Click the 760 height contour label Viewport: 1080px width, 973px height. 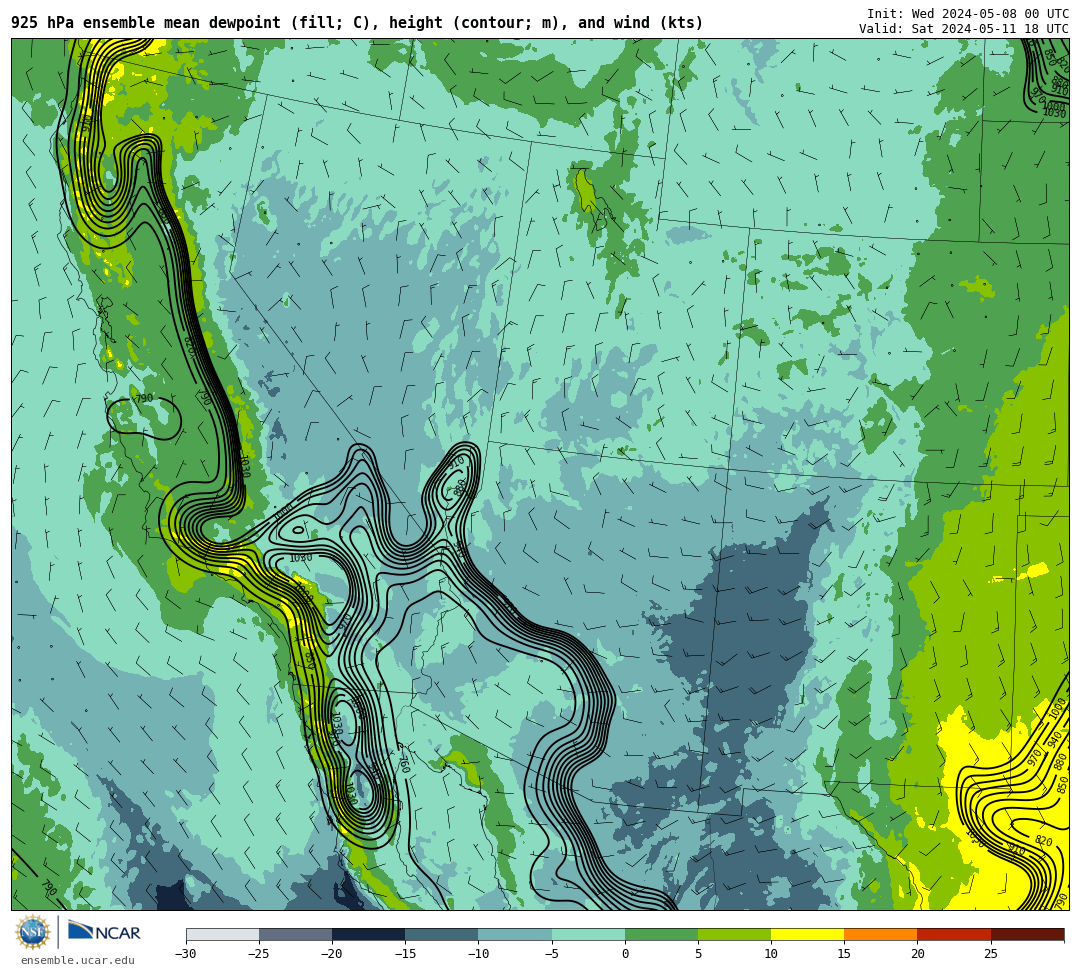coord(404,762)
